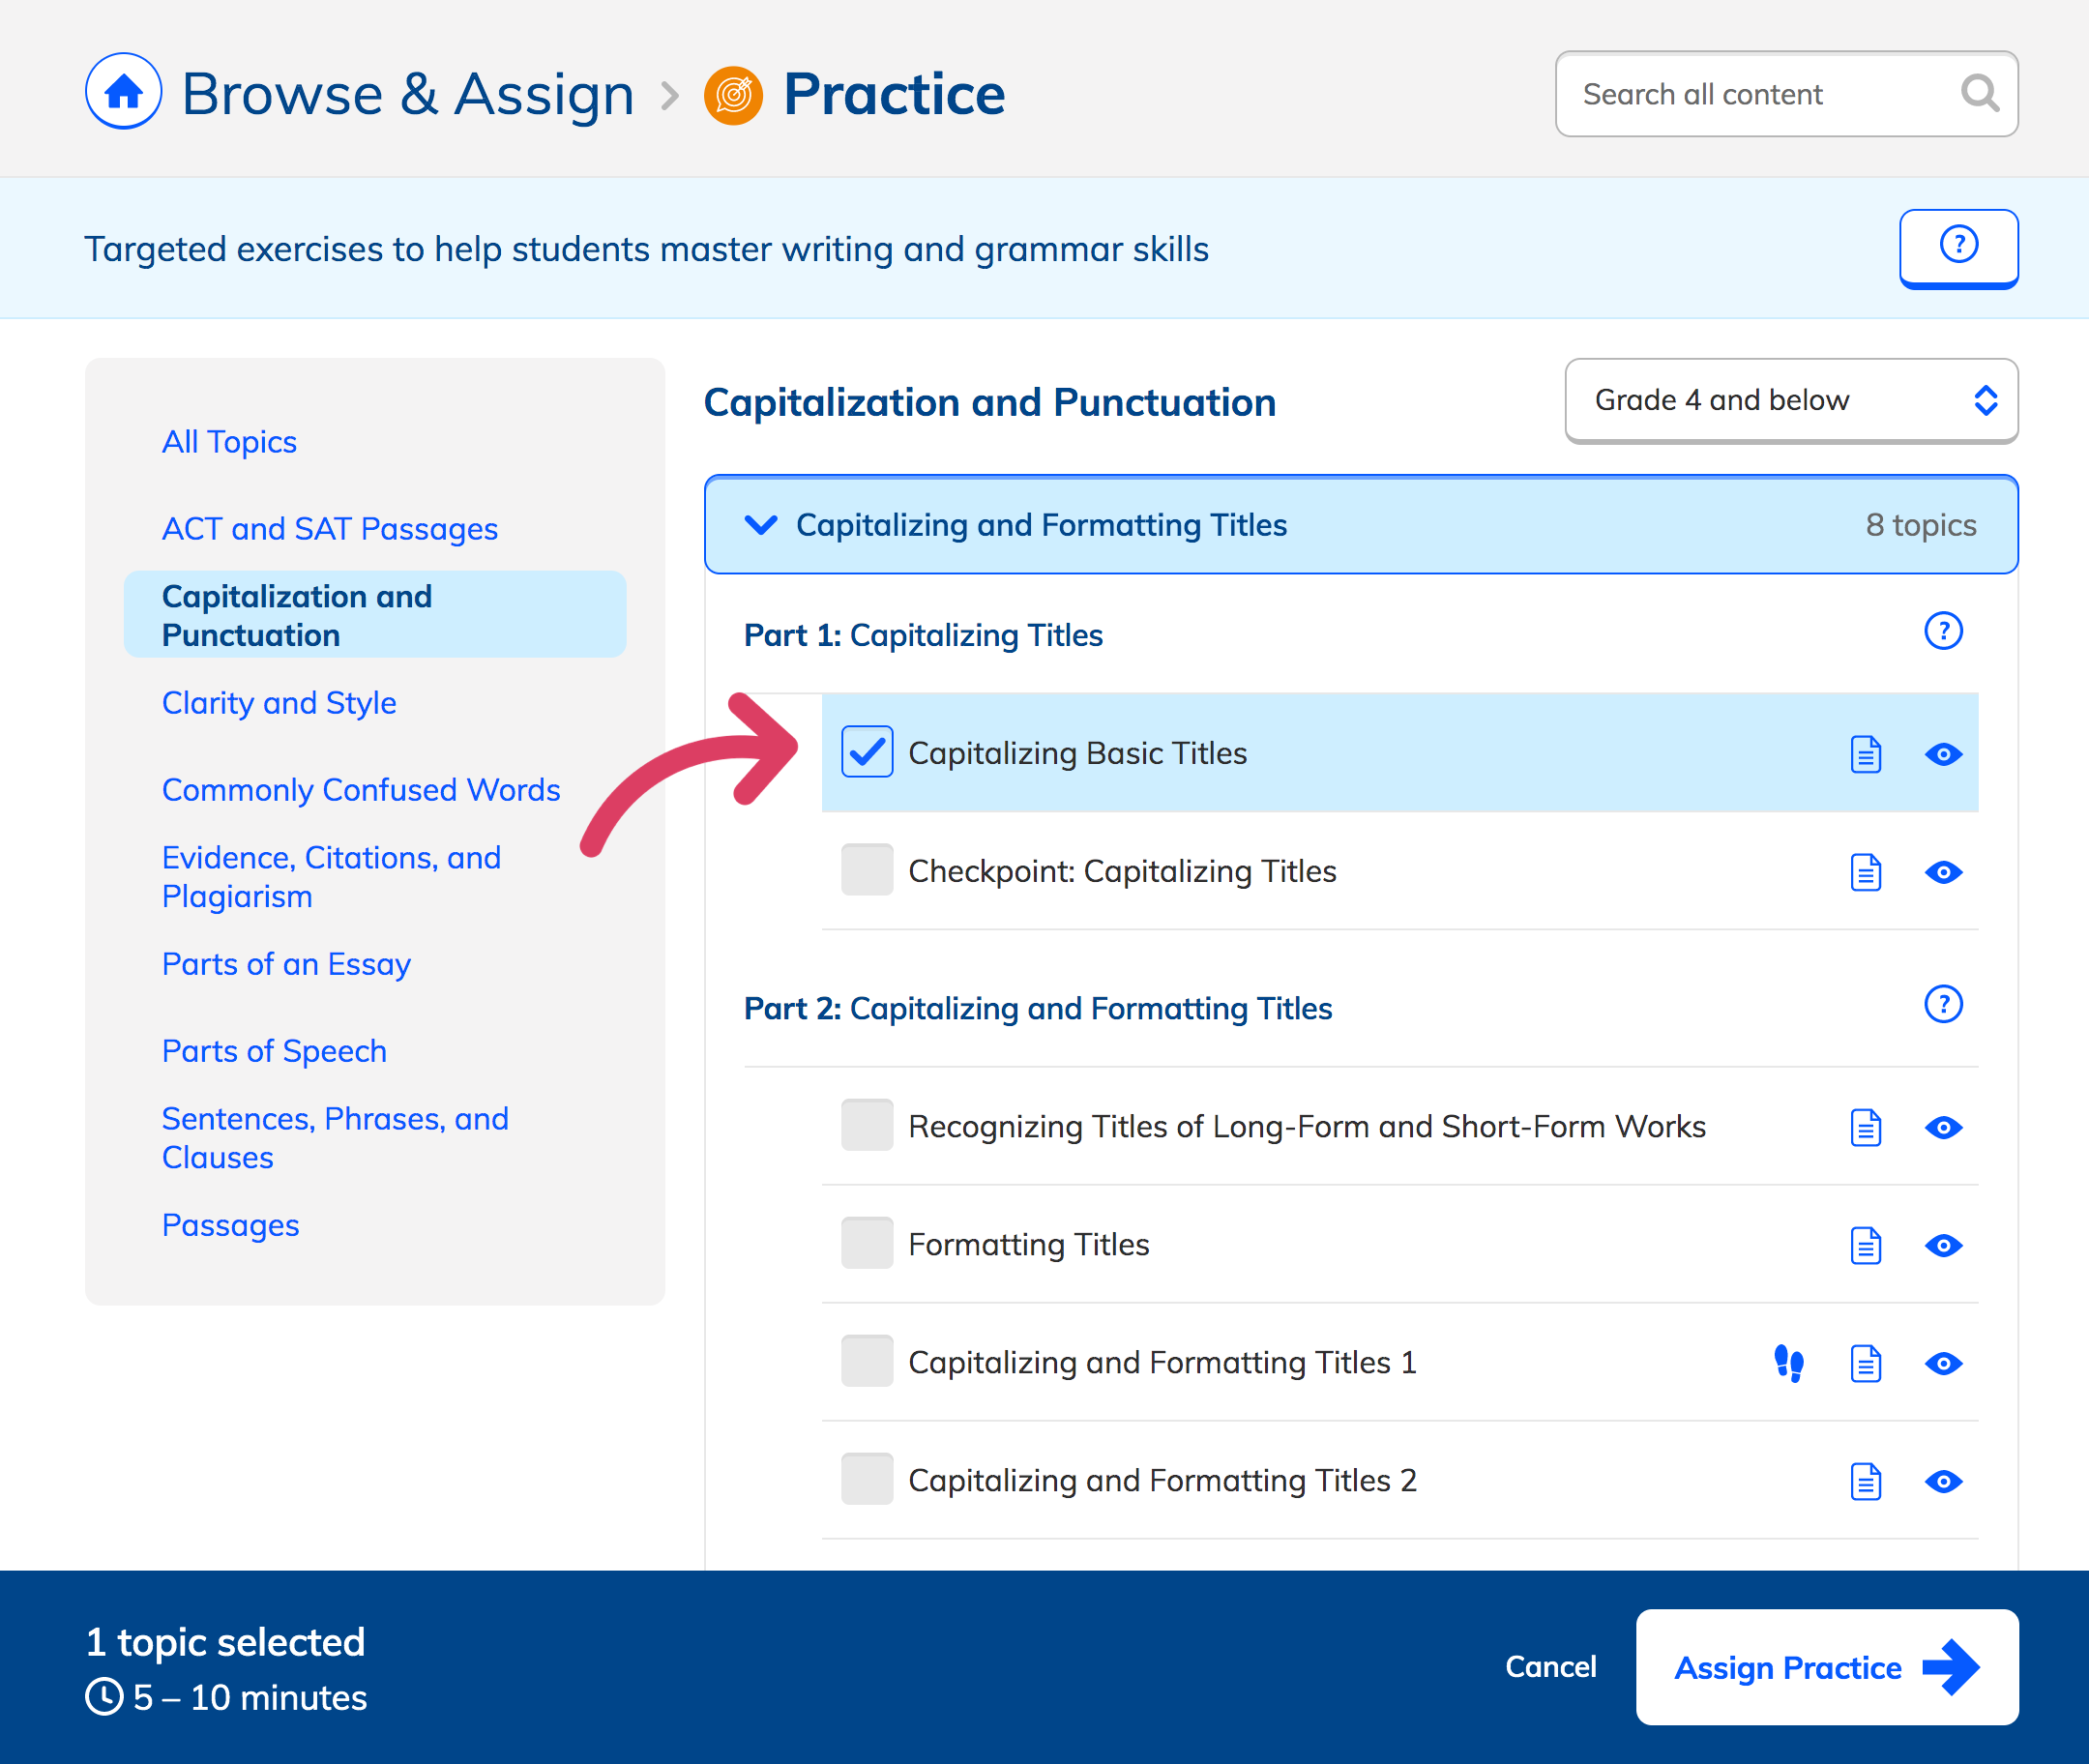Click the 8 topics count text

coord(1920,525)
